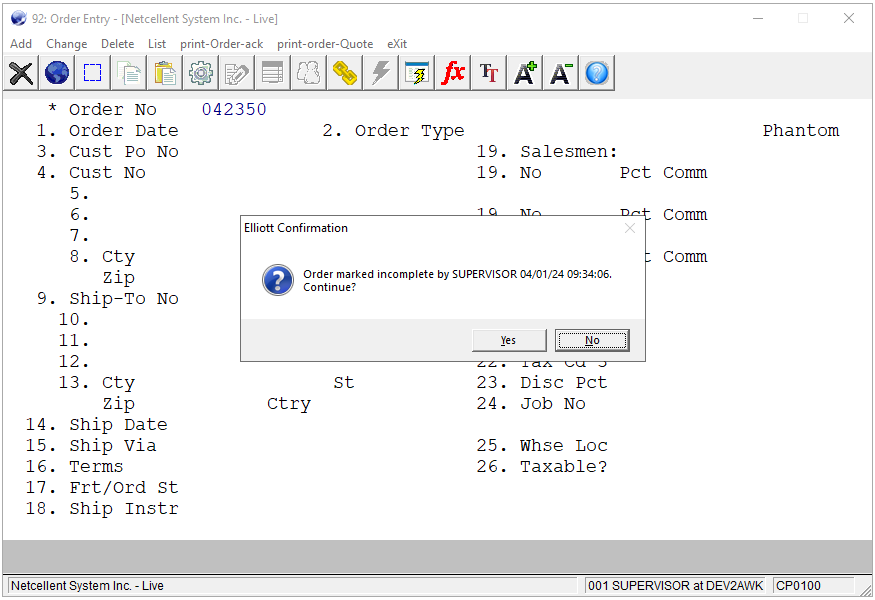Open the red fx function icon

[453, 73]
